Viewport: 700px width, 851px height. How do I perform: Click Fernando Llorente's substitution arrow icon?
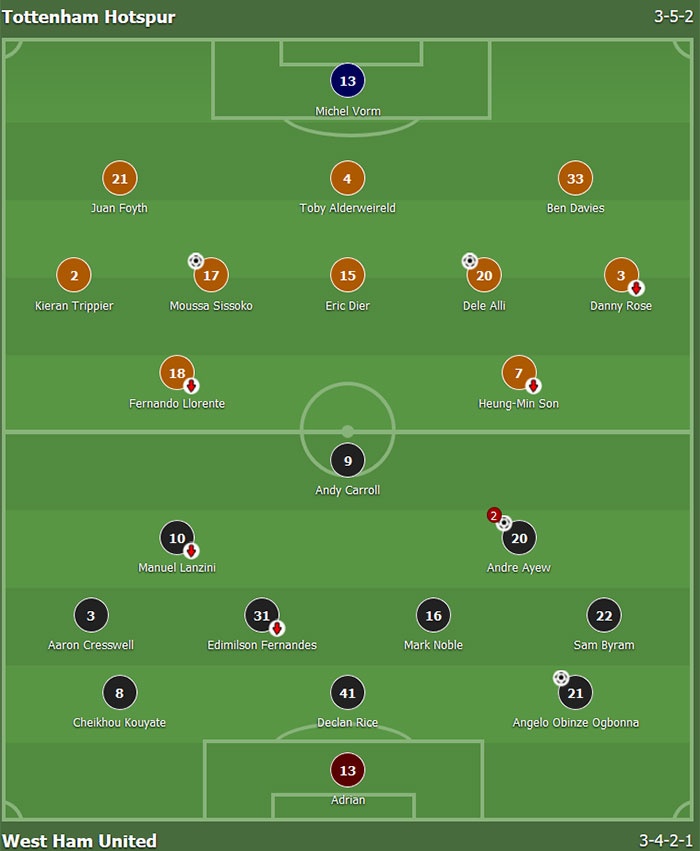tap(191, 386)
